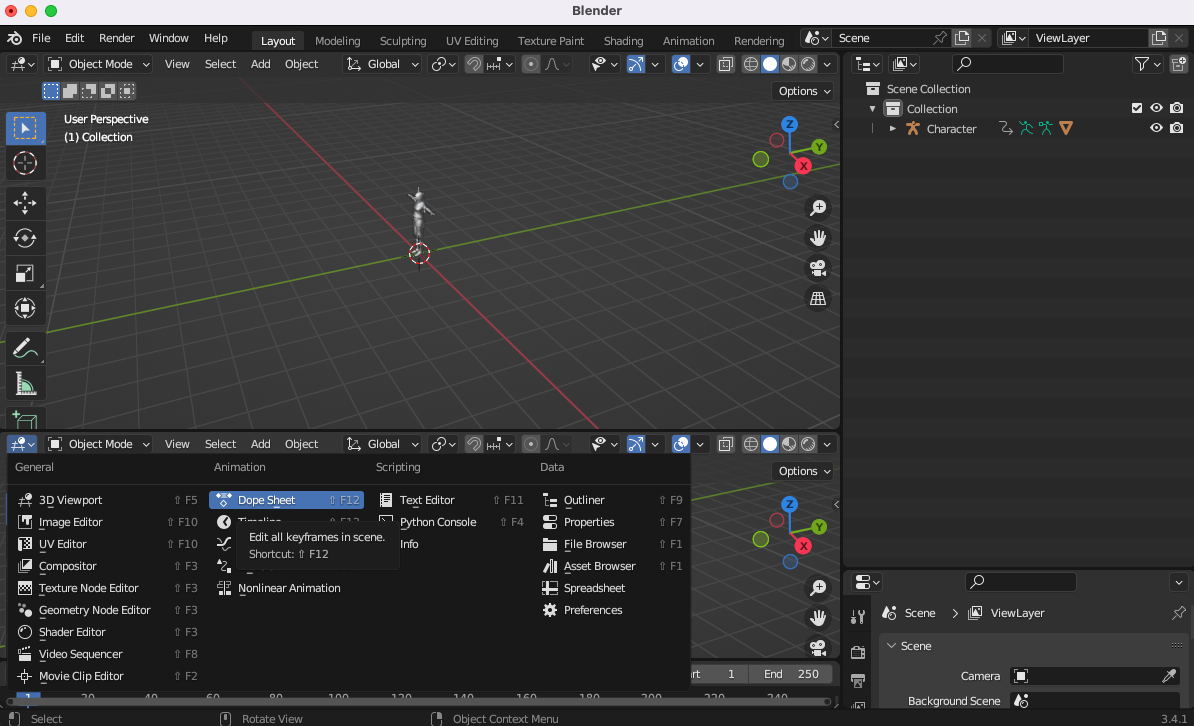Image resolution: width=1194 pixels, height=726 pixels.
Task: Choose Asset Browser editor type
Action: tap(612, 566)
